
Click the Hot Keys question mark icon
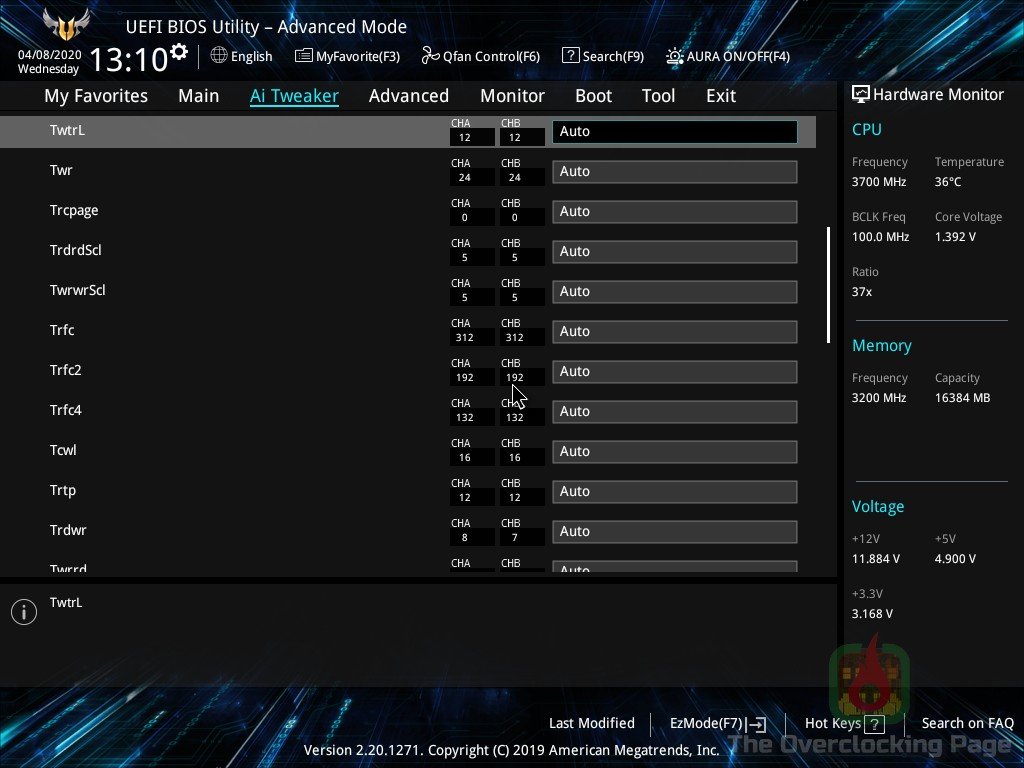875,724
